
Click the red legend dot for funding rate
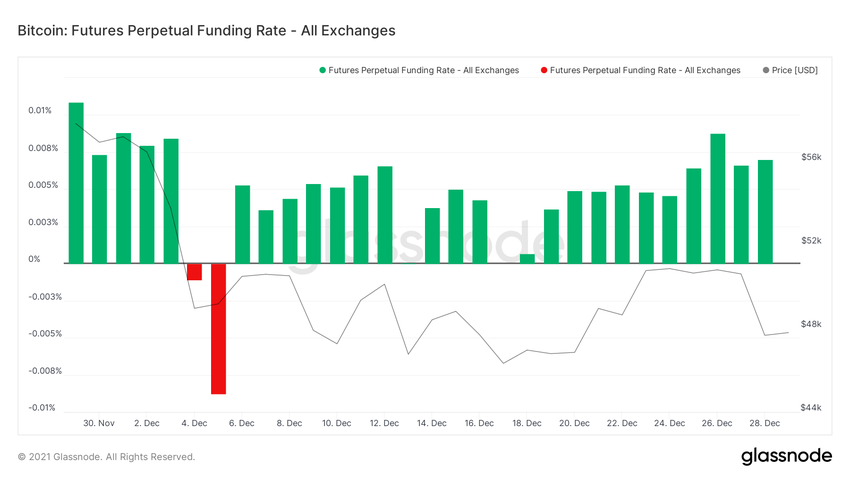(x=544, y=70)
